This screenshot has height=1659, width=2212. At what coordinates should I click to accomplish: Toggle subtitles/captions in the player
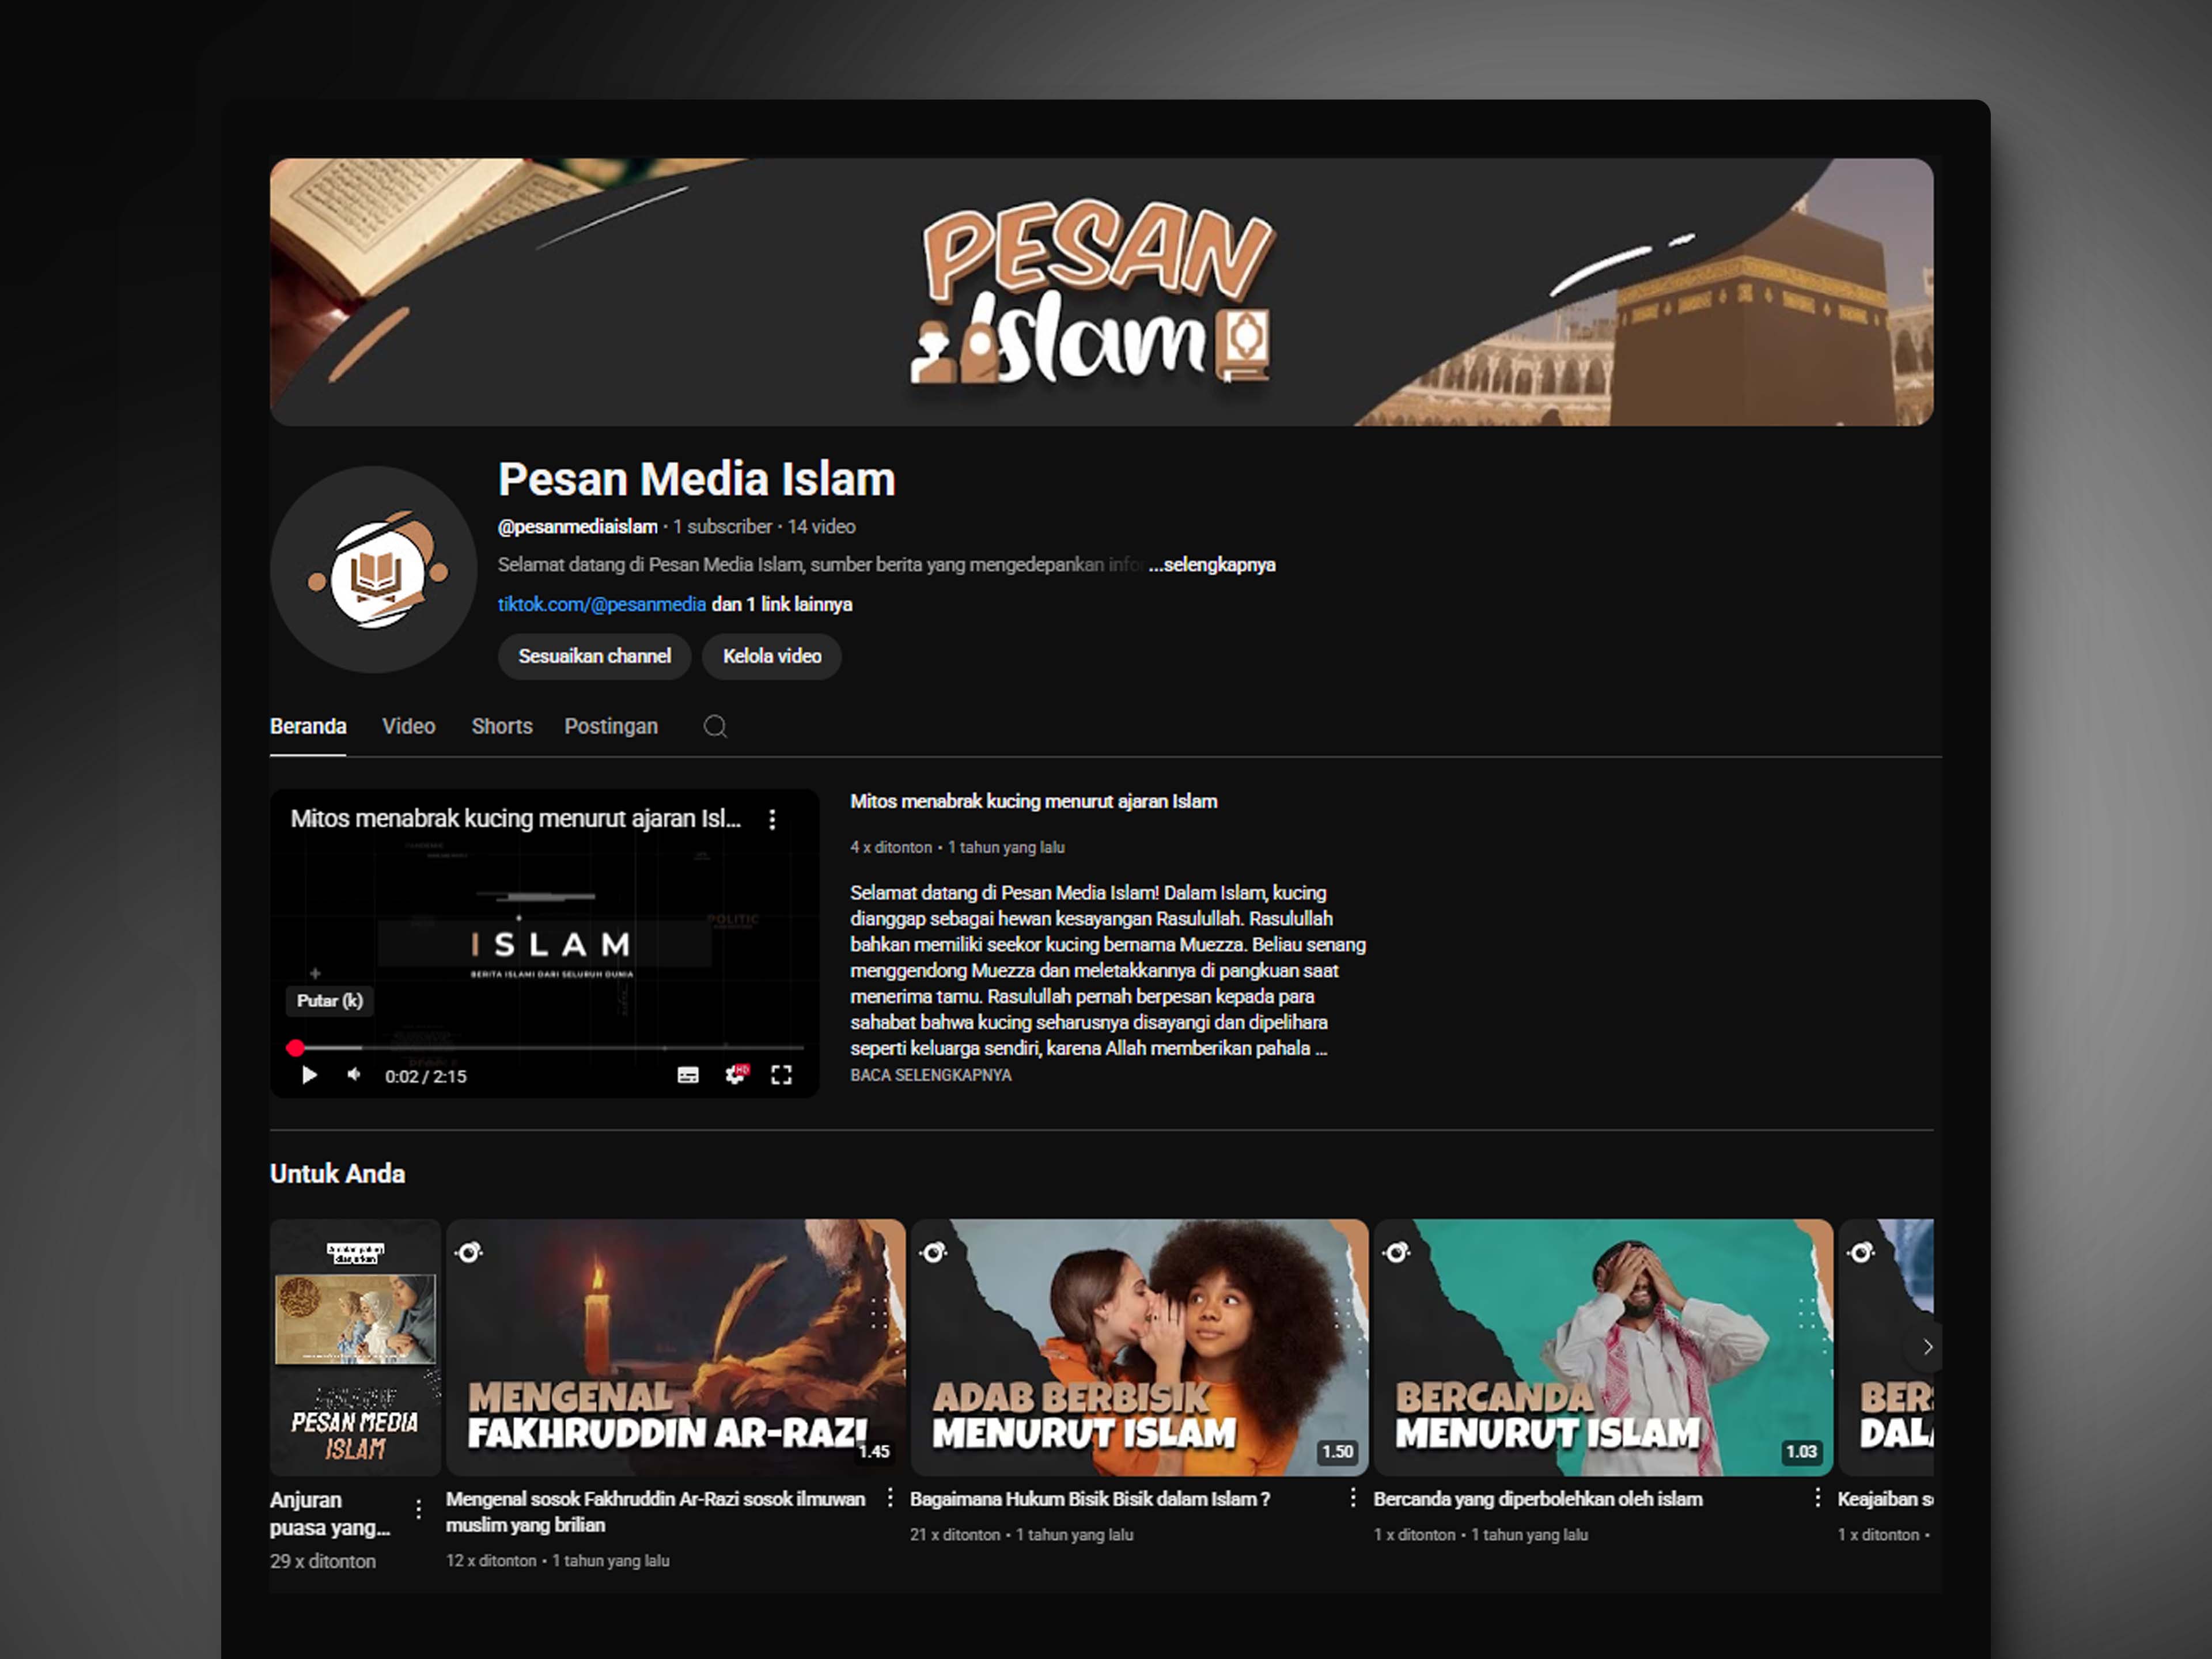point(688,1075)
